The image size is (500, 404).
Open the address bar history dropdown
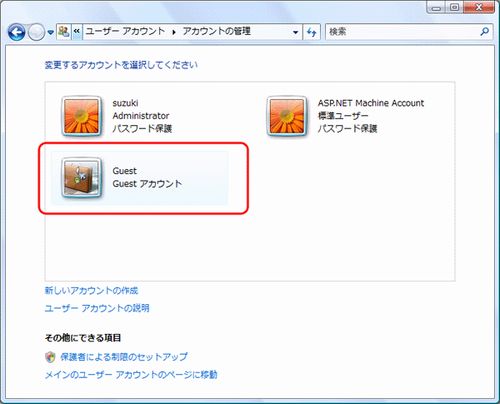[295, 32]
